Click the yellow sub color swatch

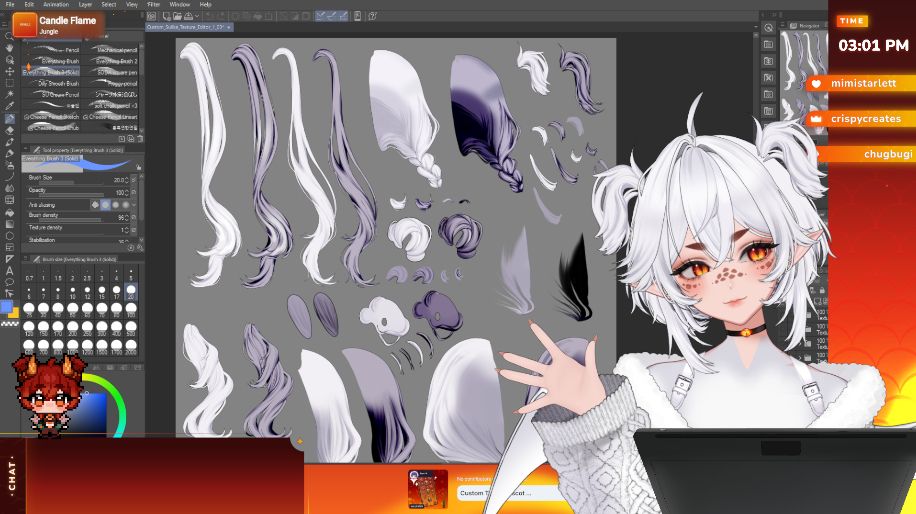(14, 314)
